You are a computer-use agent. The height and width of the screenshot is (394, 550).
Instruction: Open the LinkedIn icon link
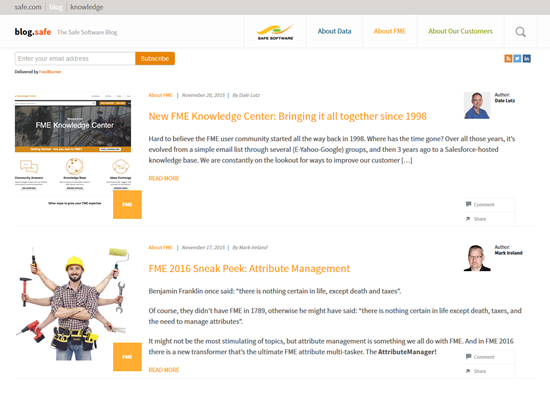(526, 59)
